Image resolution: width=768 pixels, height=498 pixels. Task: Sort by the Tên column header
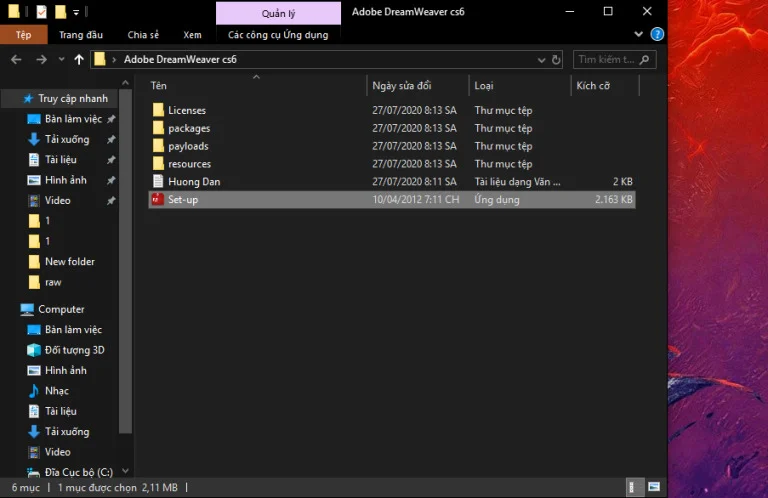click(159, 86)
